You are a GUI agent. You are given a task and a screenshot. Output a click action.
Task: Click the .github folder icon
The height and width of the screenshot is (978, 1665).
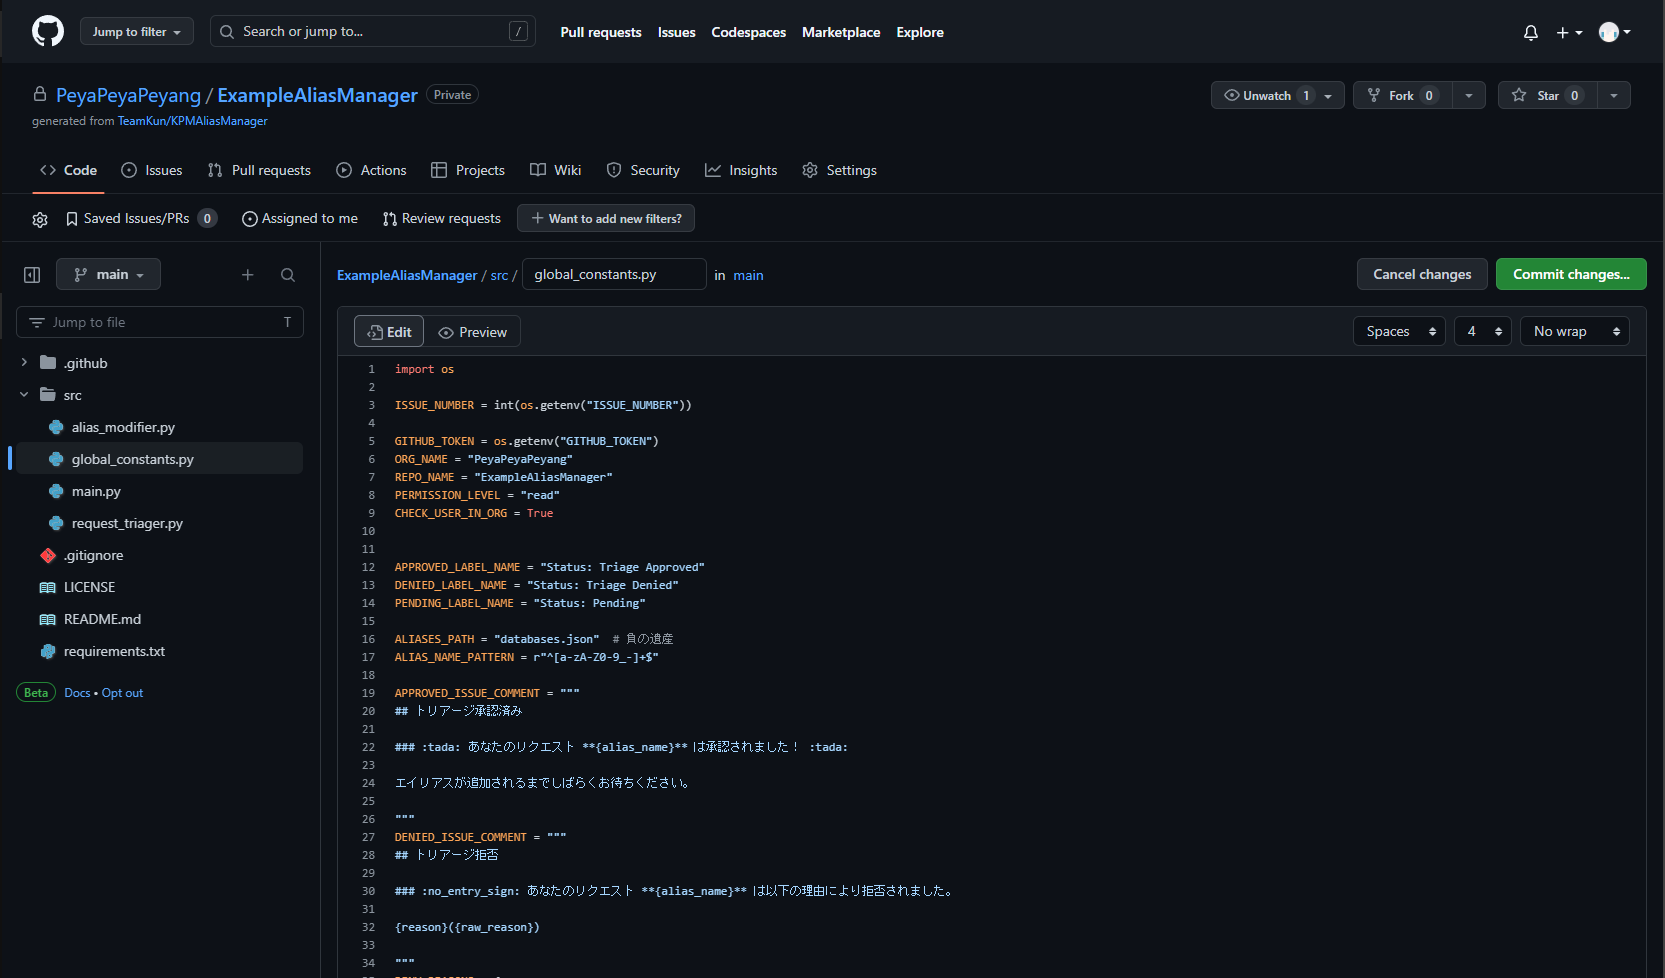(48, 362)
